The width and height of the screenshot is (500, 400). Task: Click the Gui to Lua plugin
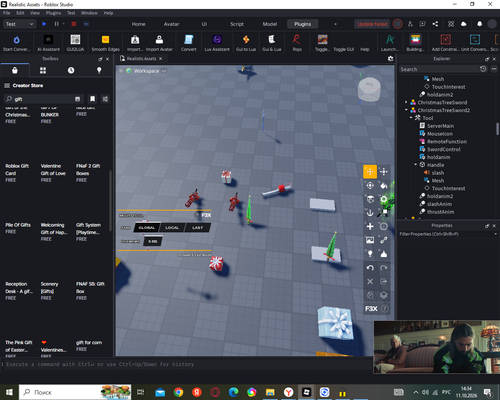(x=246, y=43)
